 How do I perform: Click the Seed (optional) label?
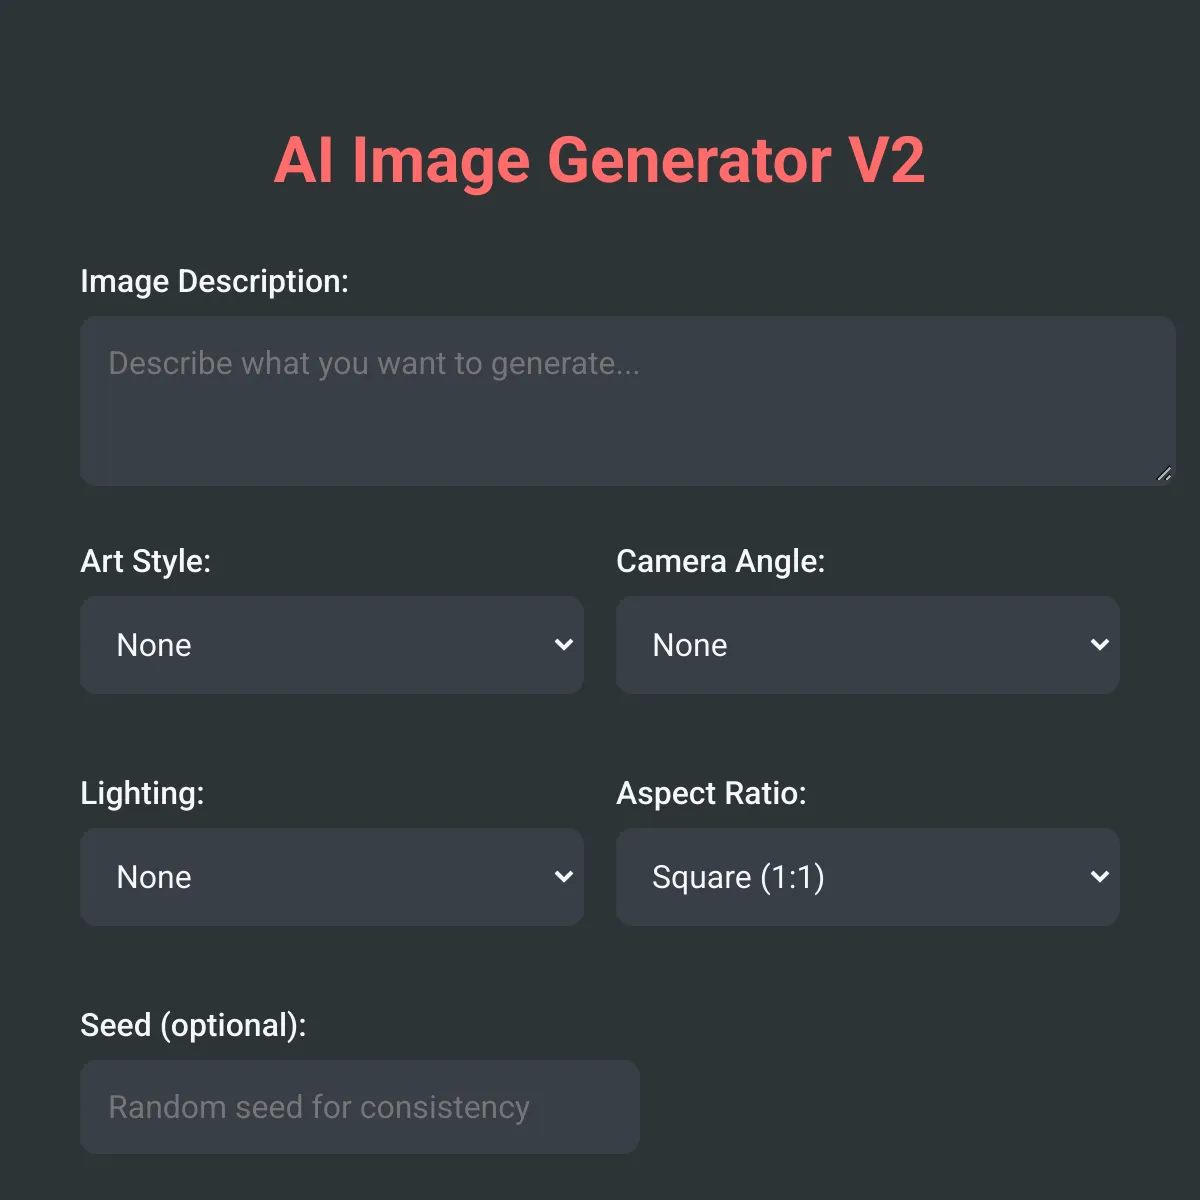193,1026
